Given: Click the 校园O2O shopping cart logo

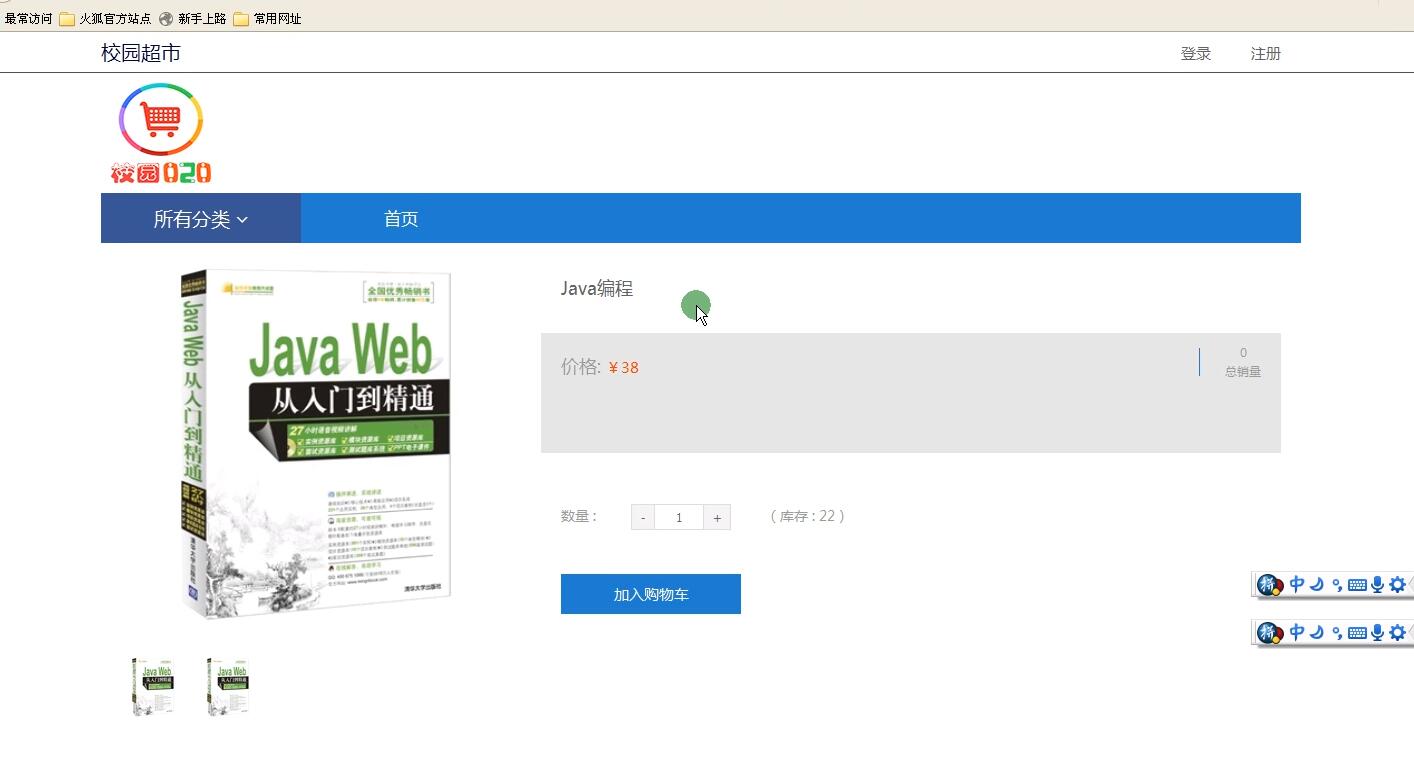Looking at the screenshot, I should coord(161,133).
